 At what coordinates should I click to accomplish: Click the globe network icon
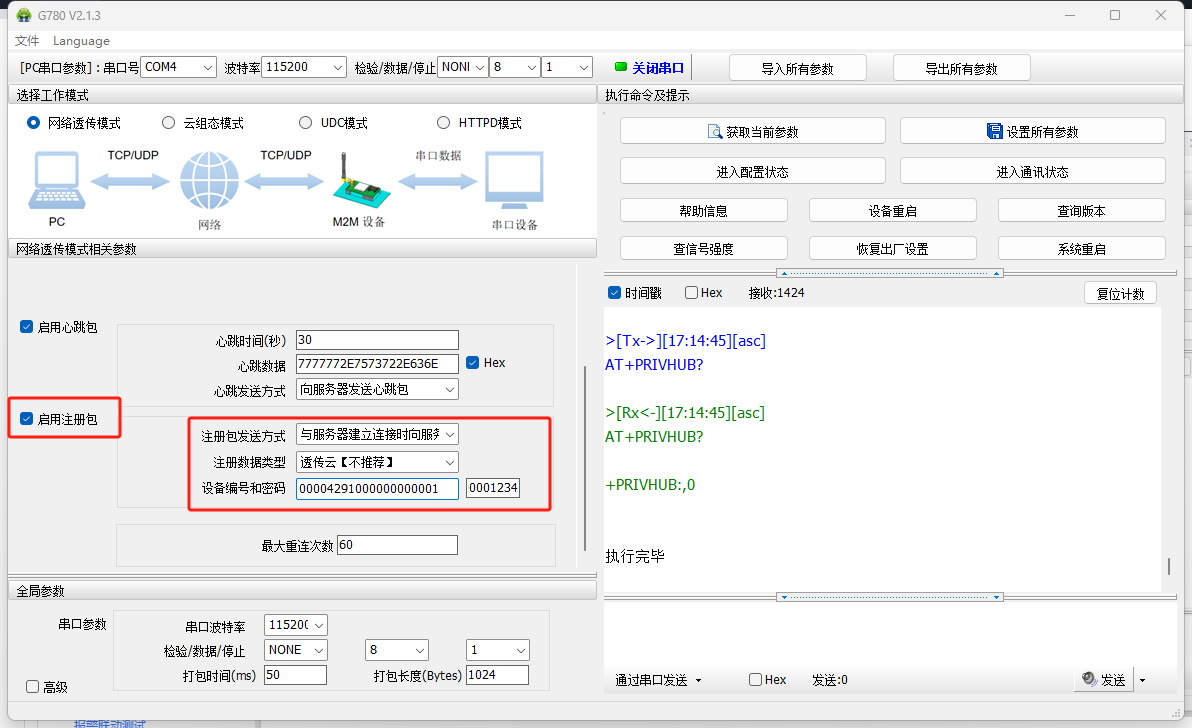coord(209,182)
